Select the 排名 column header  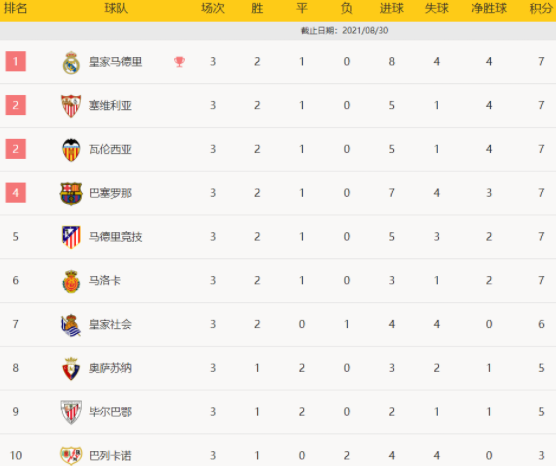[15, 8]
